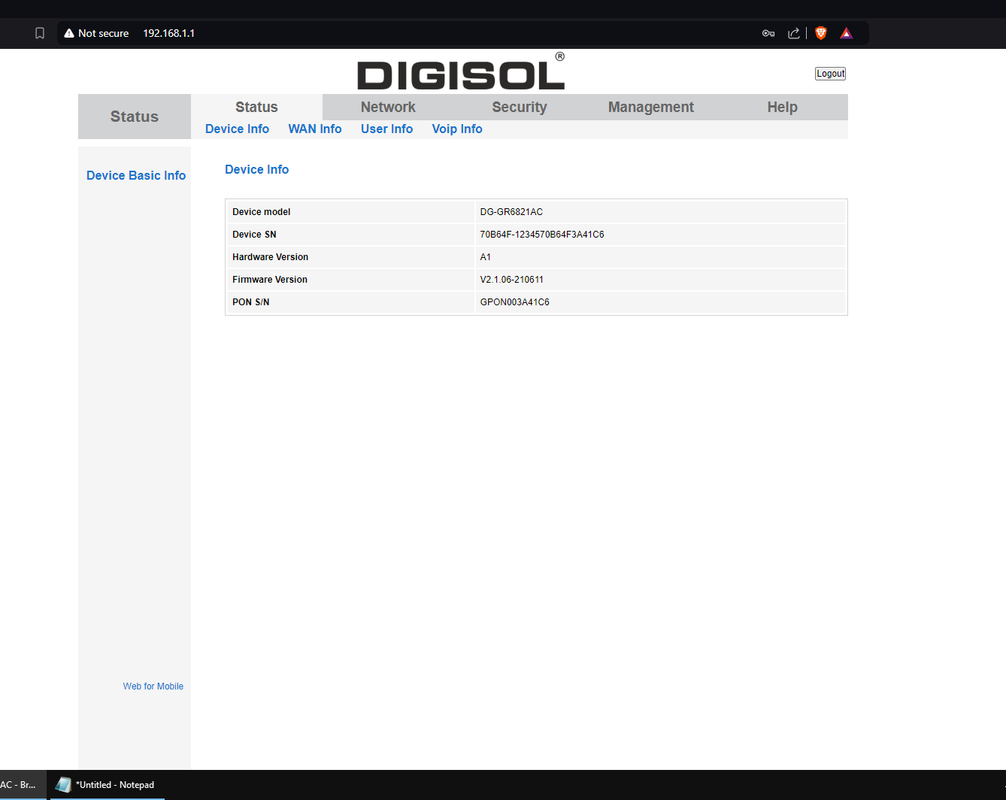Select the Status tab in navigation bar
This screenshot has height=800, width=1006.
256,107
